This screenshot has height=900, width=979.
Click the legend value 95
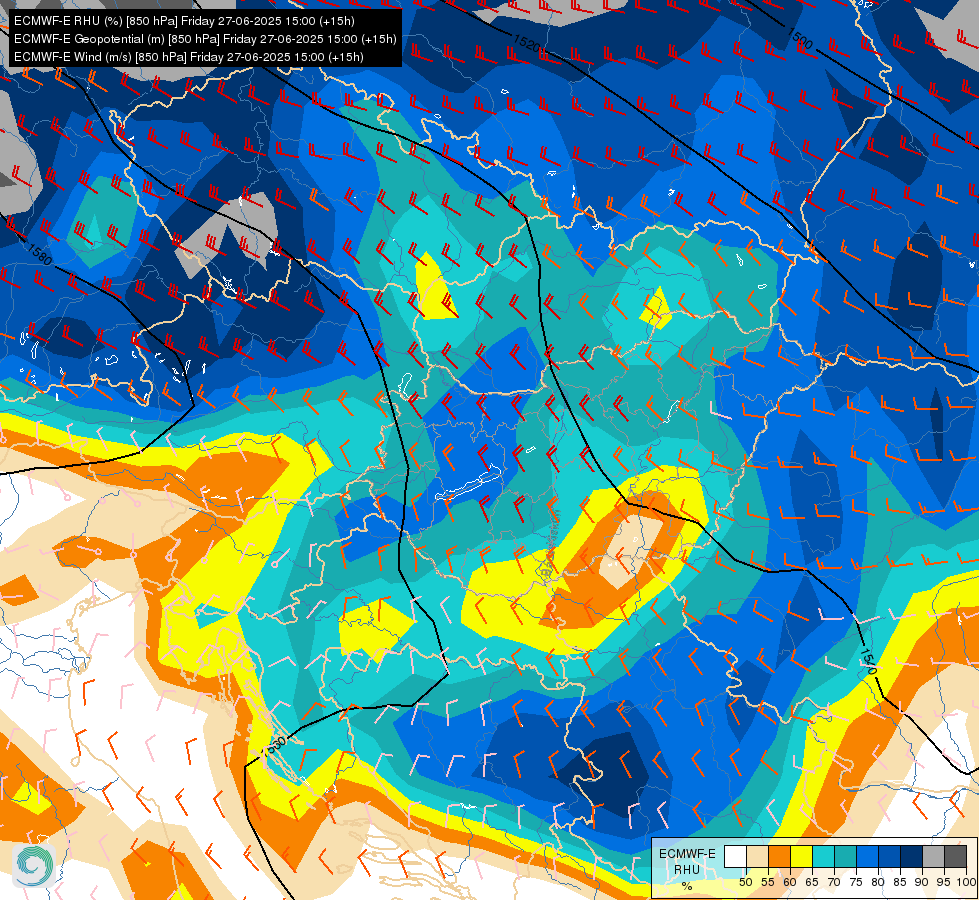[944, 882]
